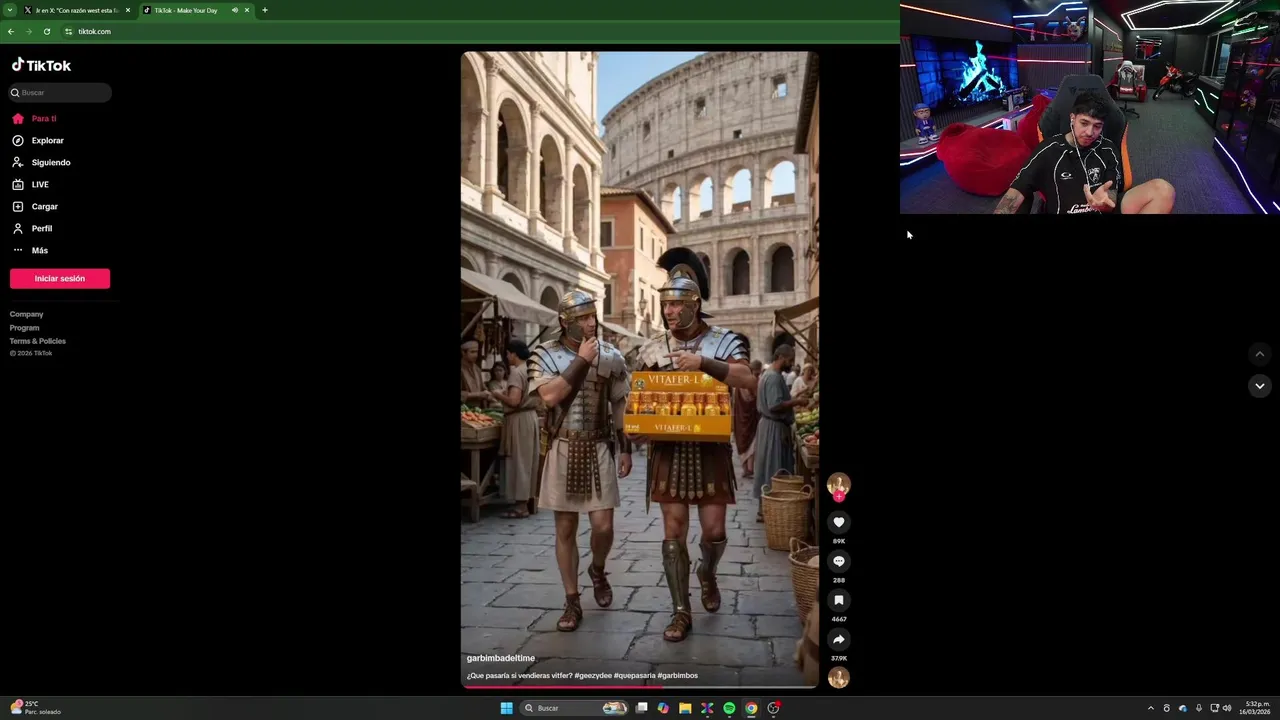
Task: Open the weather widget showing 25°C
Action: coord(36,708)
